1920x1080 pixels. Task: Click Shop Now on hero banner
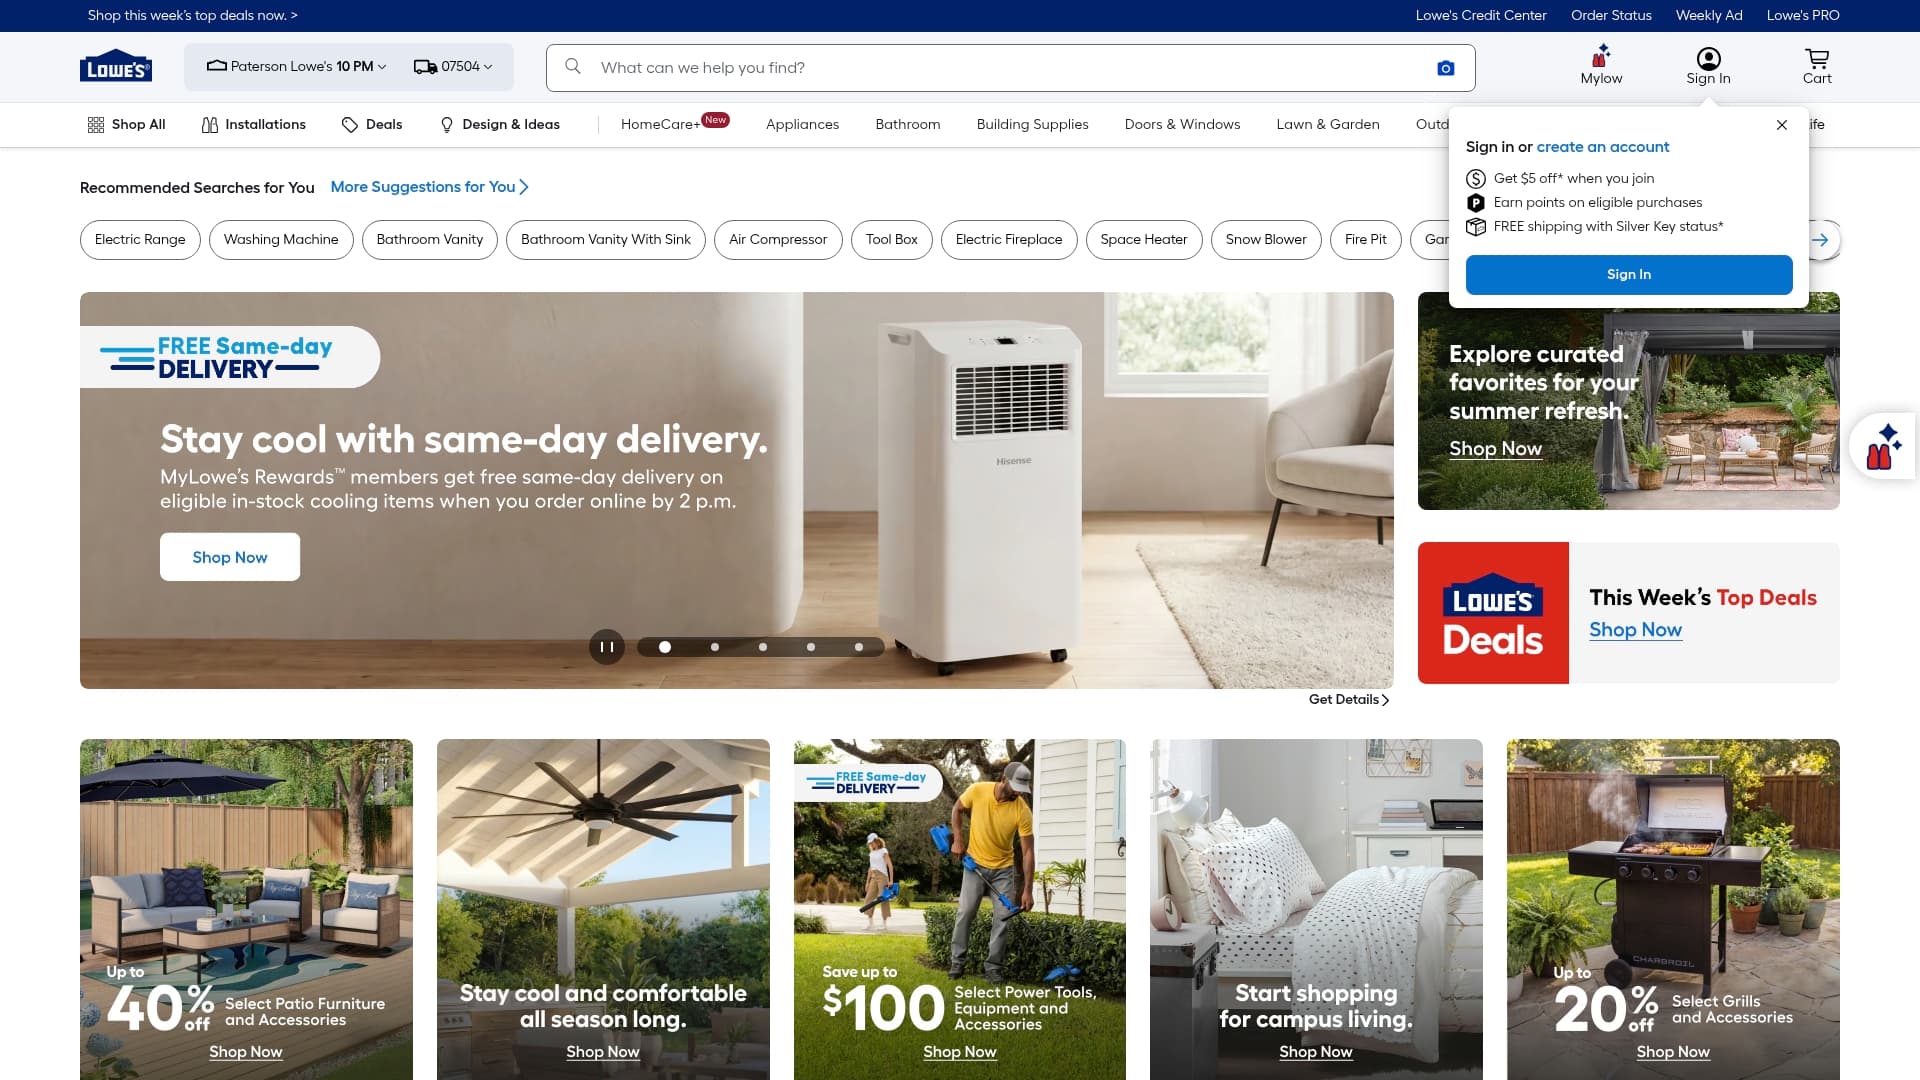230,557
